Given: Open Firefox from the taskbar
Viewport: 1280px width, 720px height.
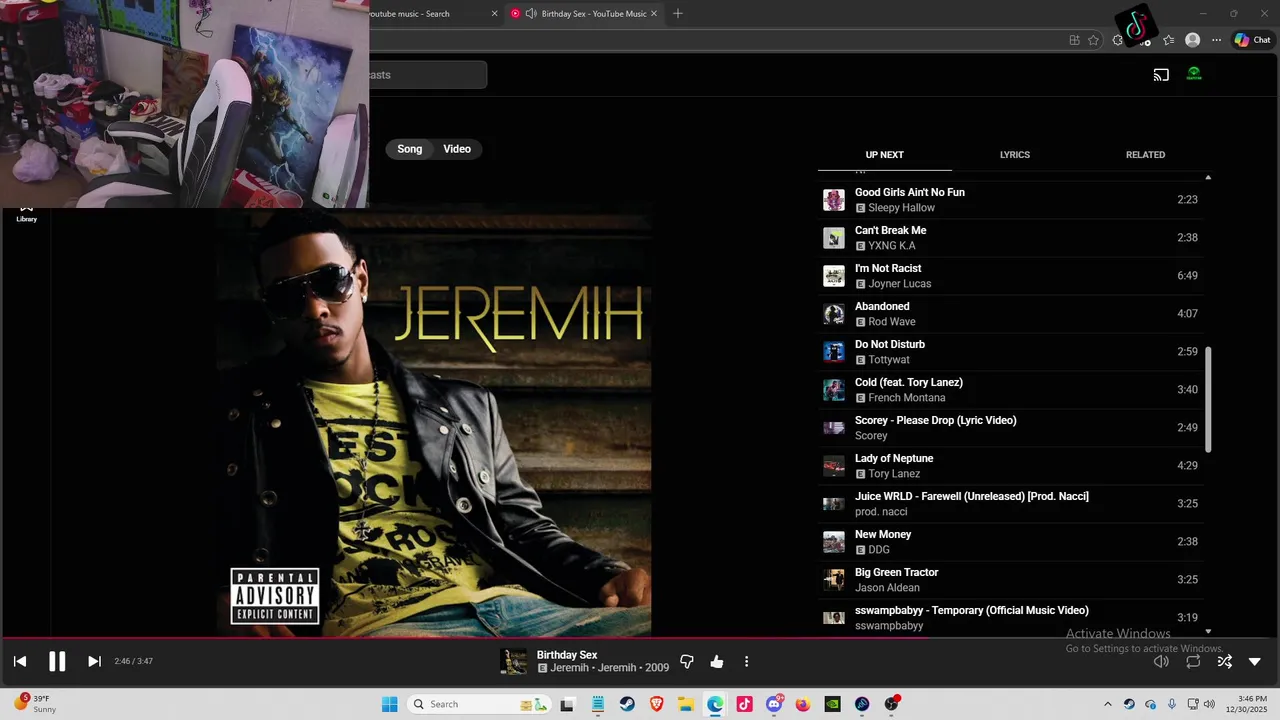Looking at the screenshot, I should click(x=803, y=704).
